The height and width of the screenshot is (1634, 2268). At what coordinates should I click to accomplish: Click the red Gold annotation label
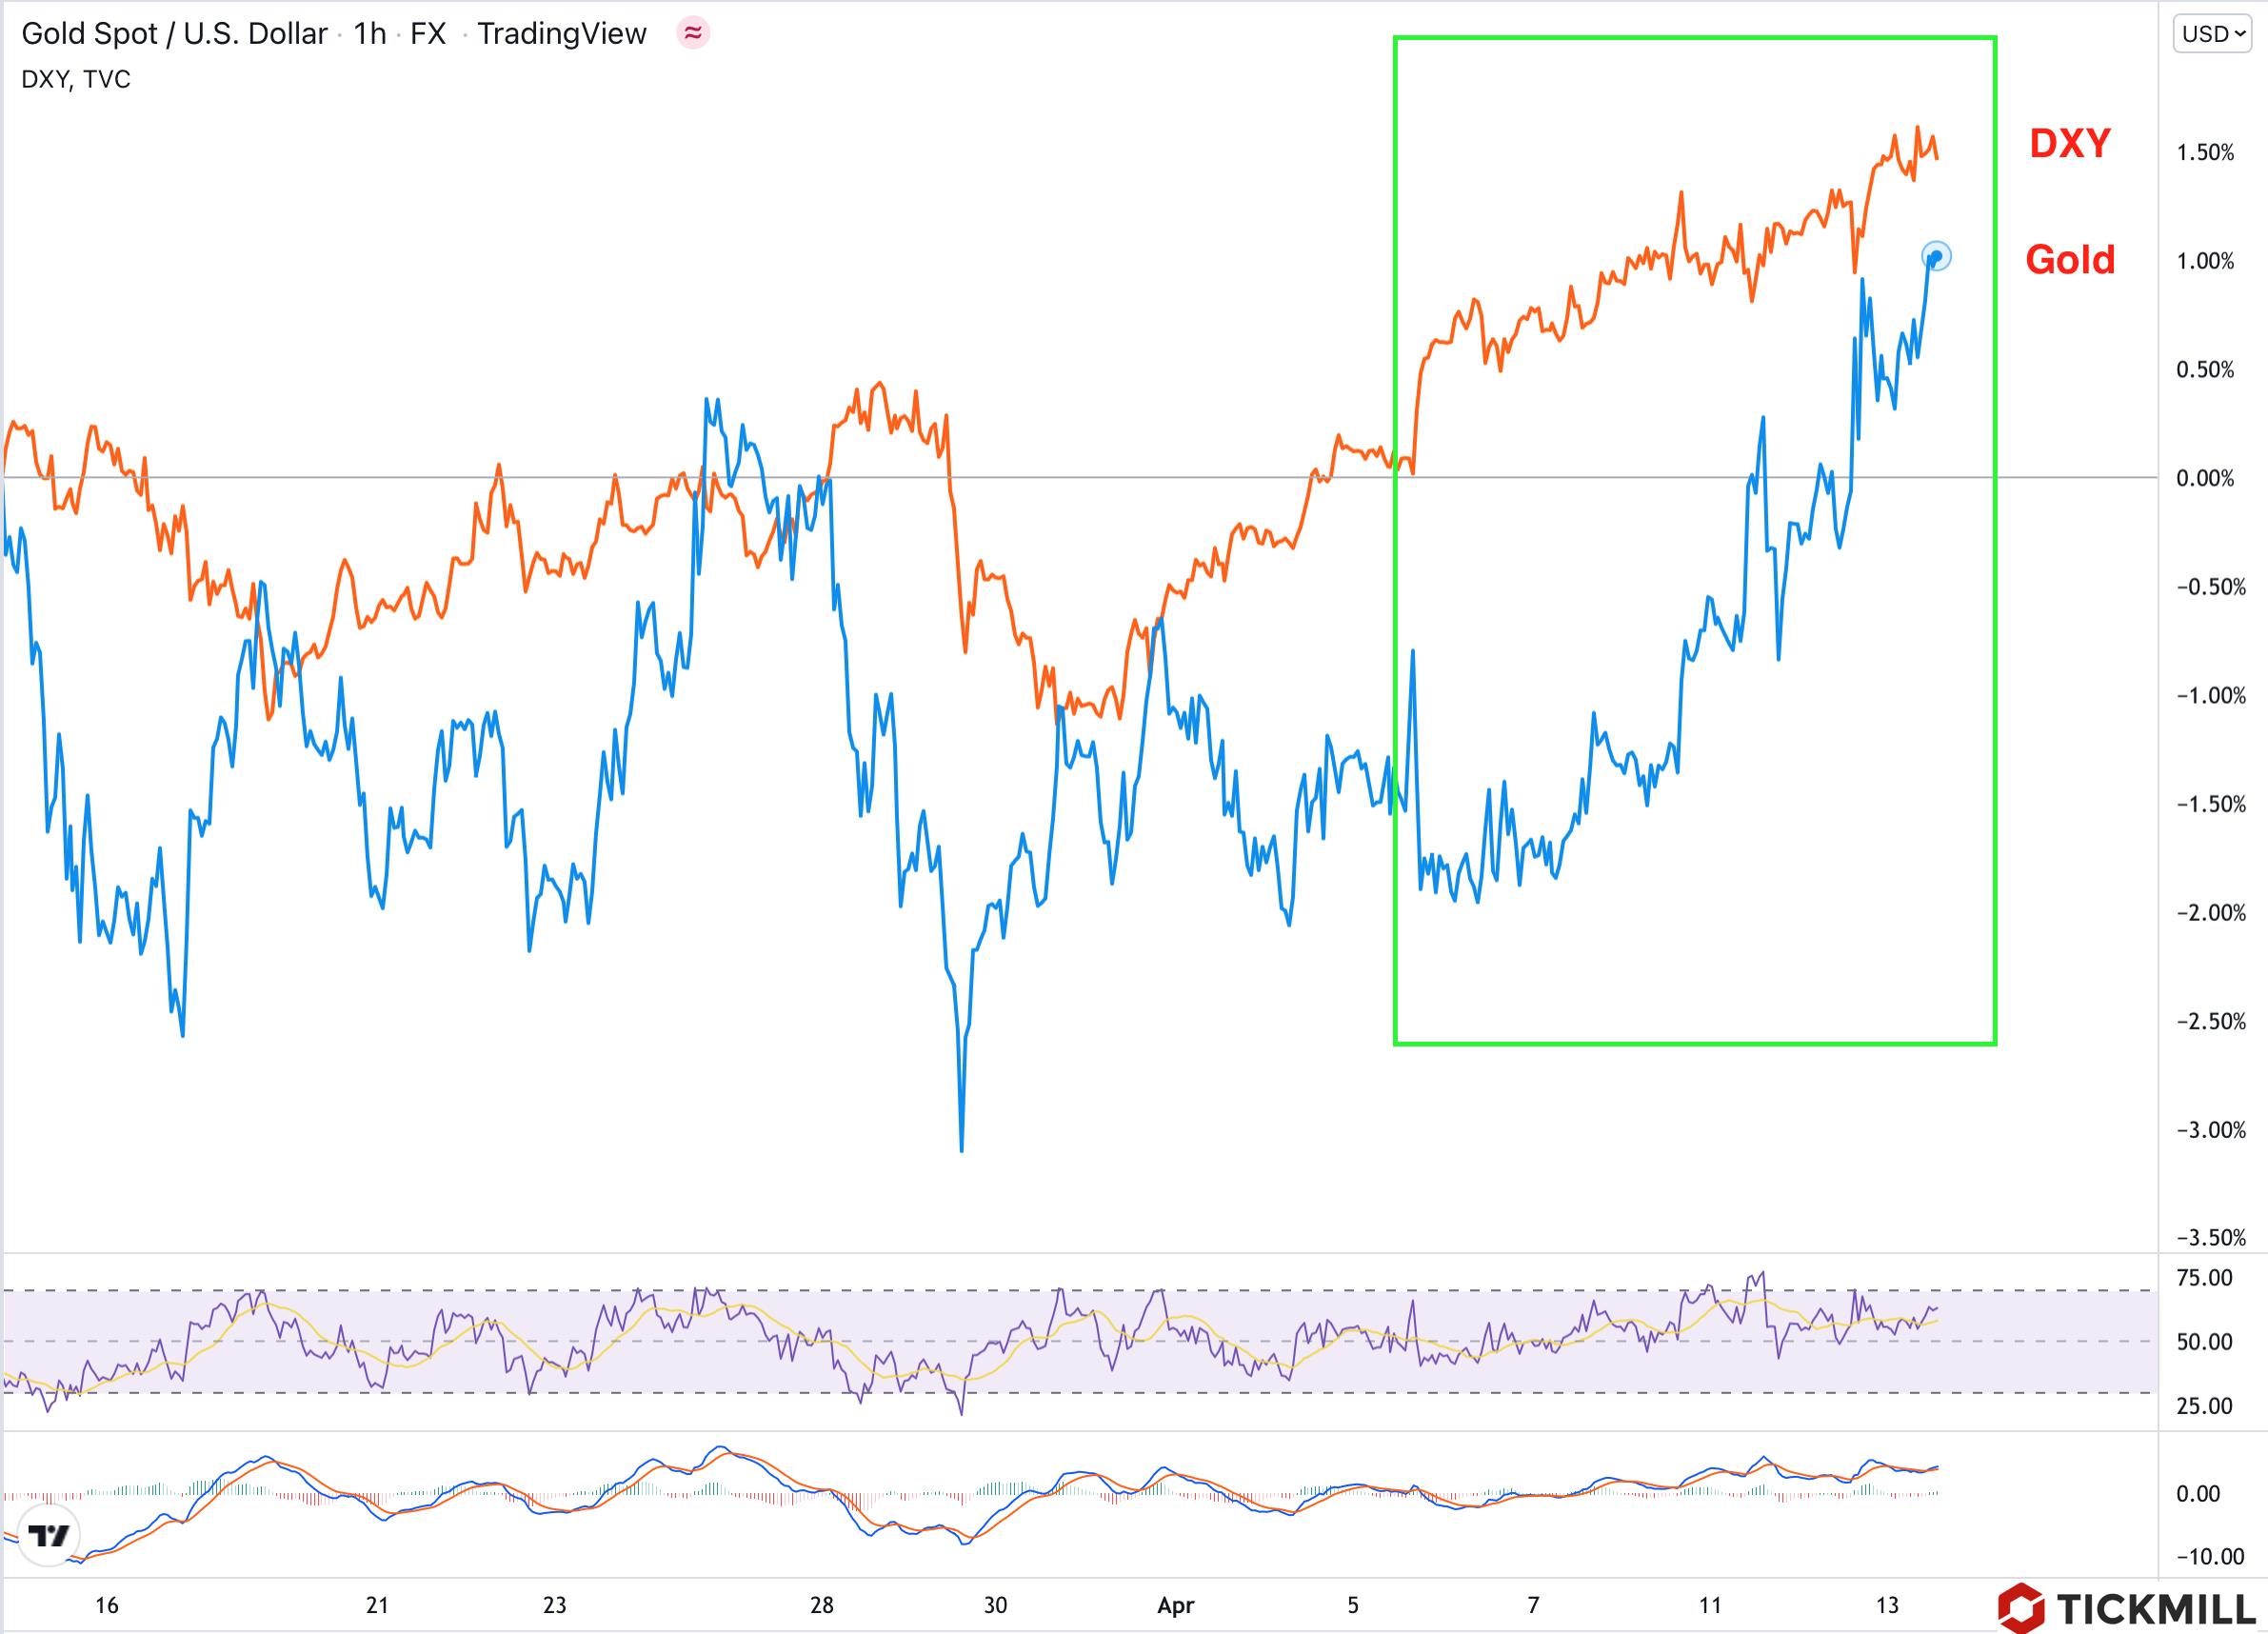pyautogui.click(x=2069, y=260)
